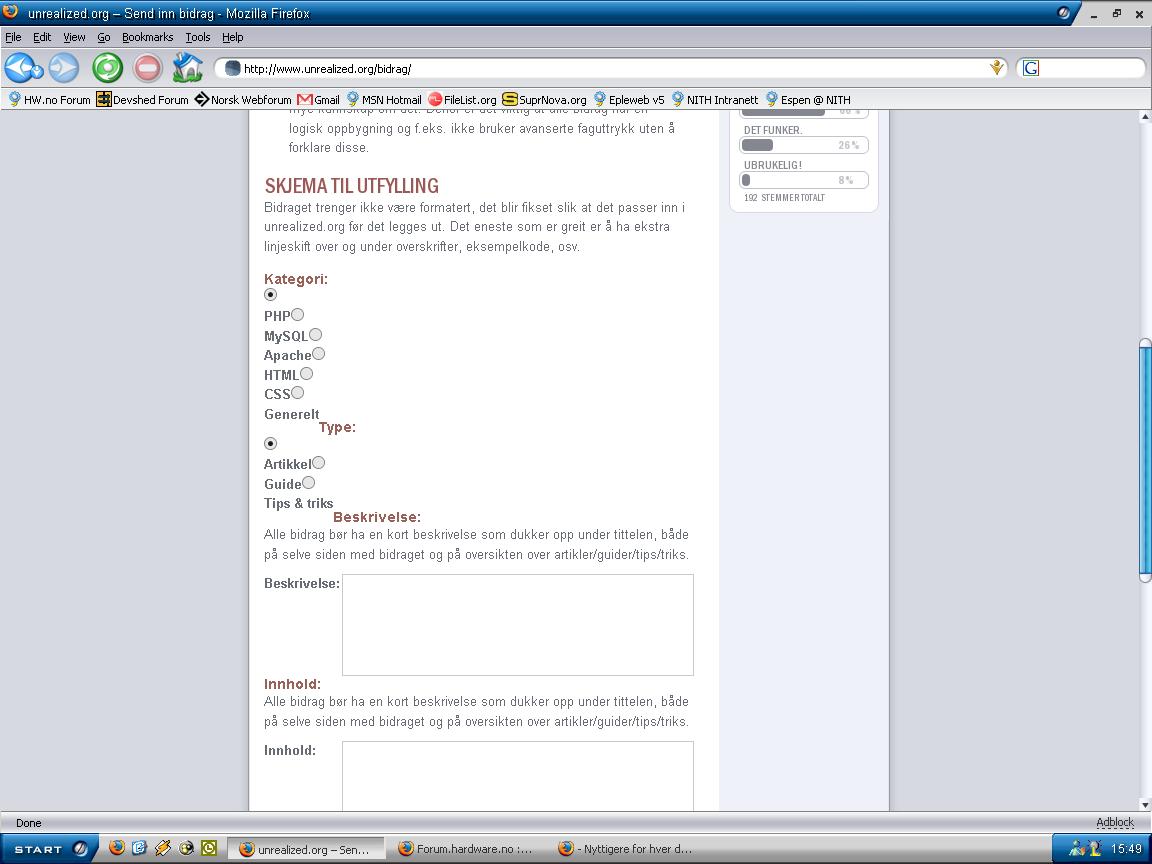Open the Devshed Forum bookmark

(143, 99)
